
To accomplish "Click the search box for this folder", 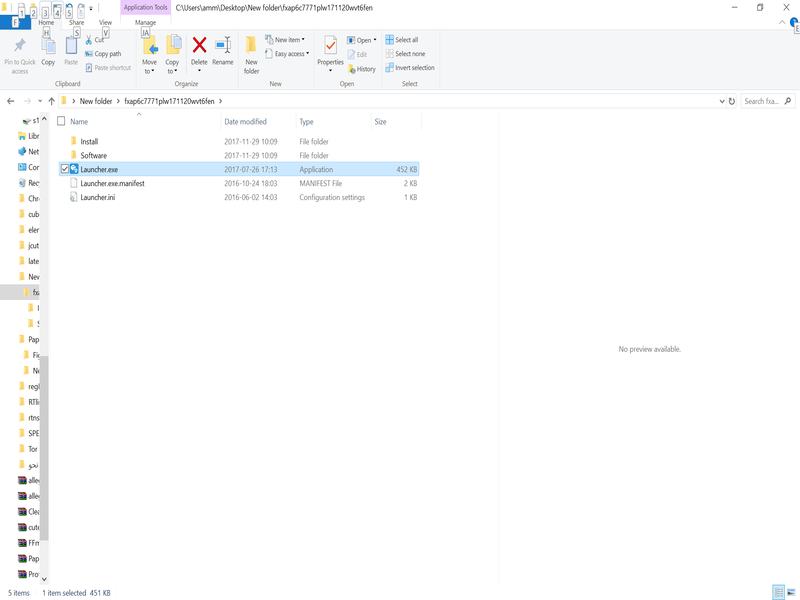I will pos(766,101).
